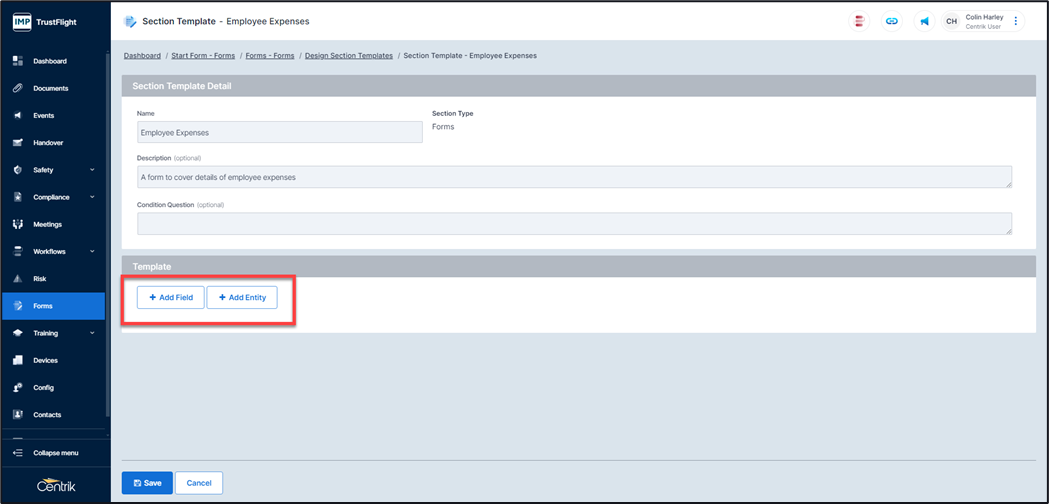Click the Devices icon in sidebar
Screen dimensions: 1049x504
point(18,360)
